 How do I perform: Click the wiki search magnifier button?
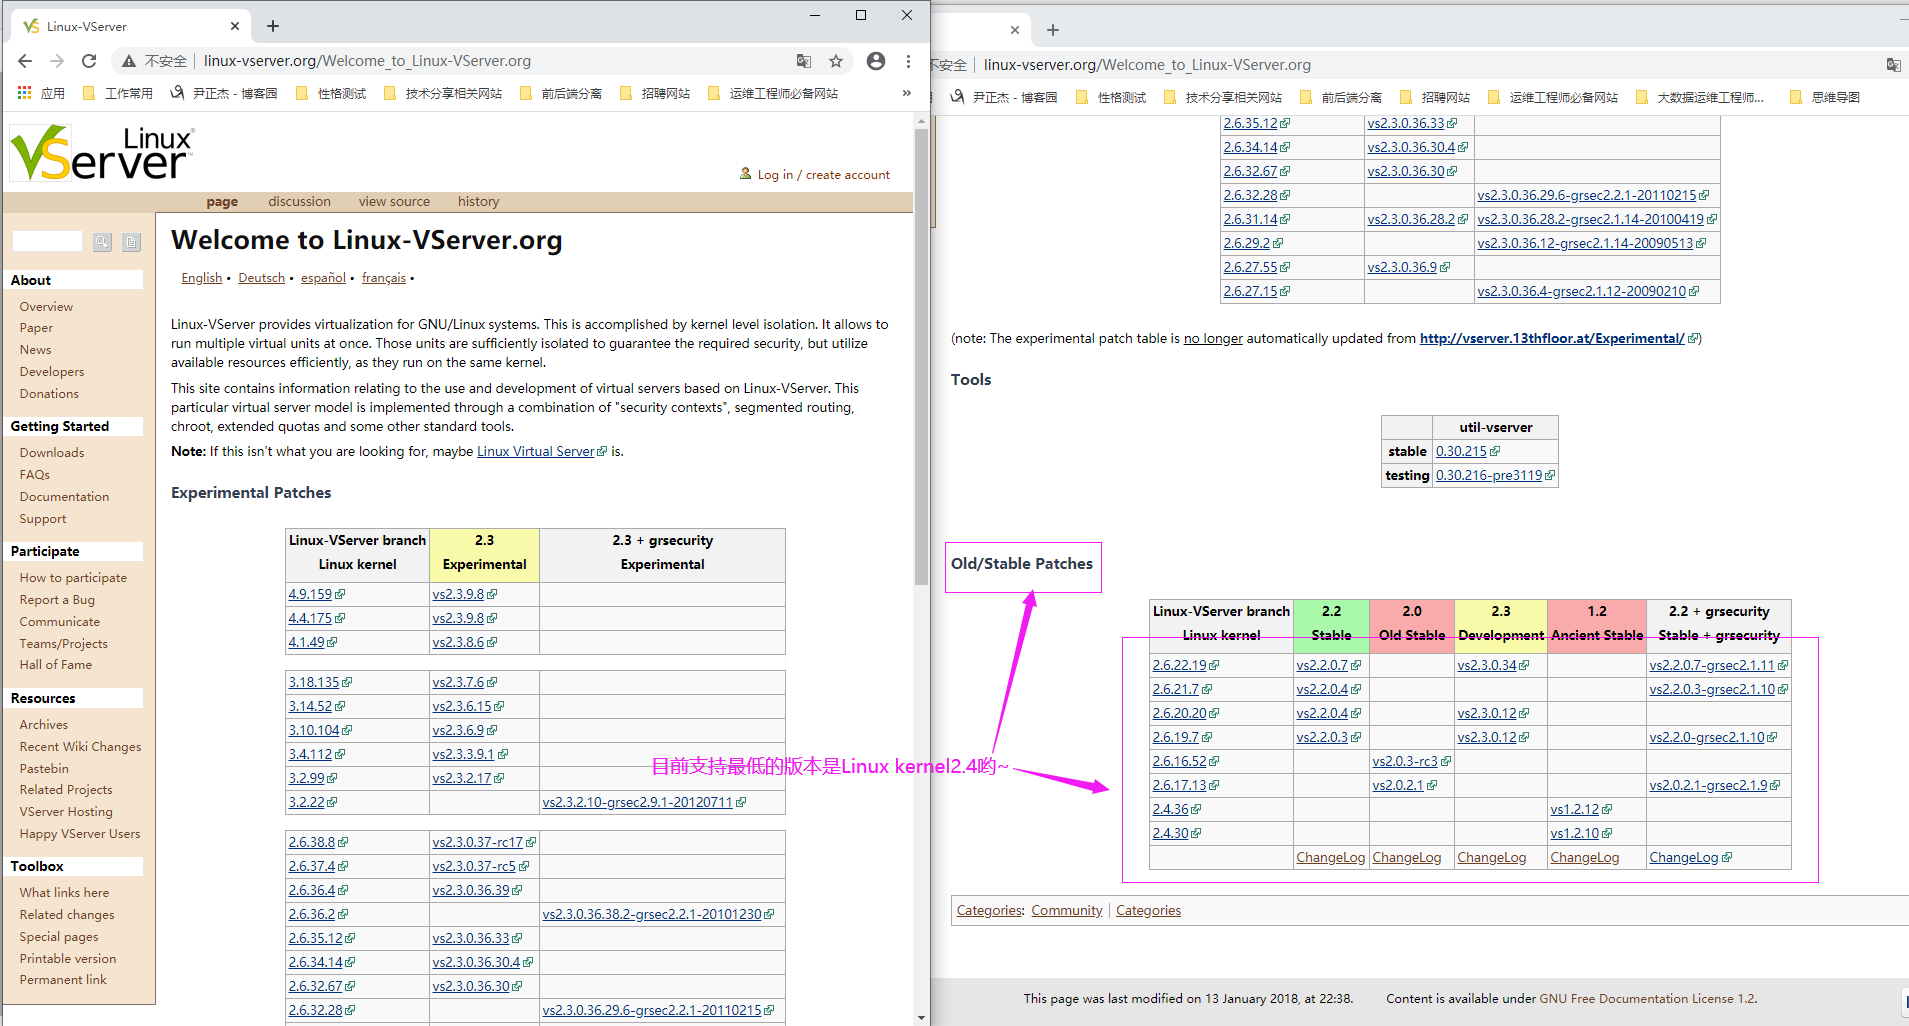point(102,242)
